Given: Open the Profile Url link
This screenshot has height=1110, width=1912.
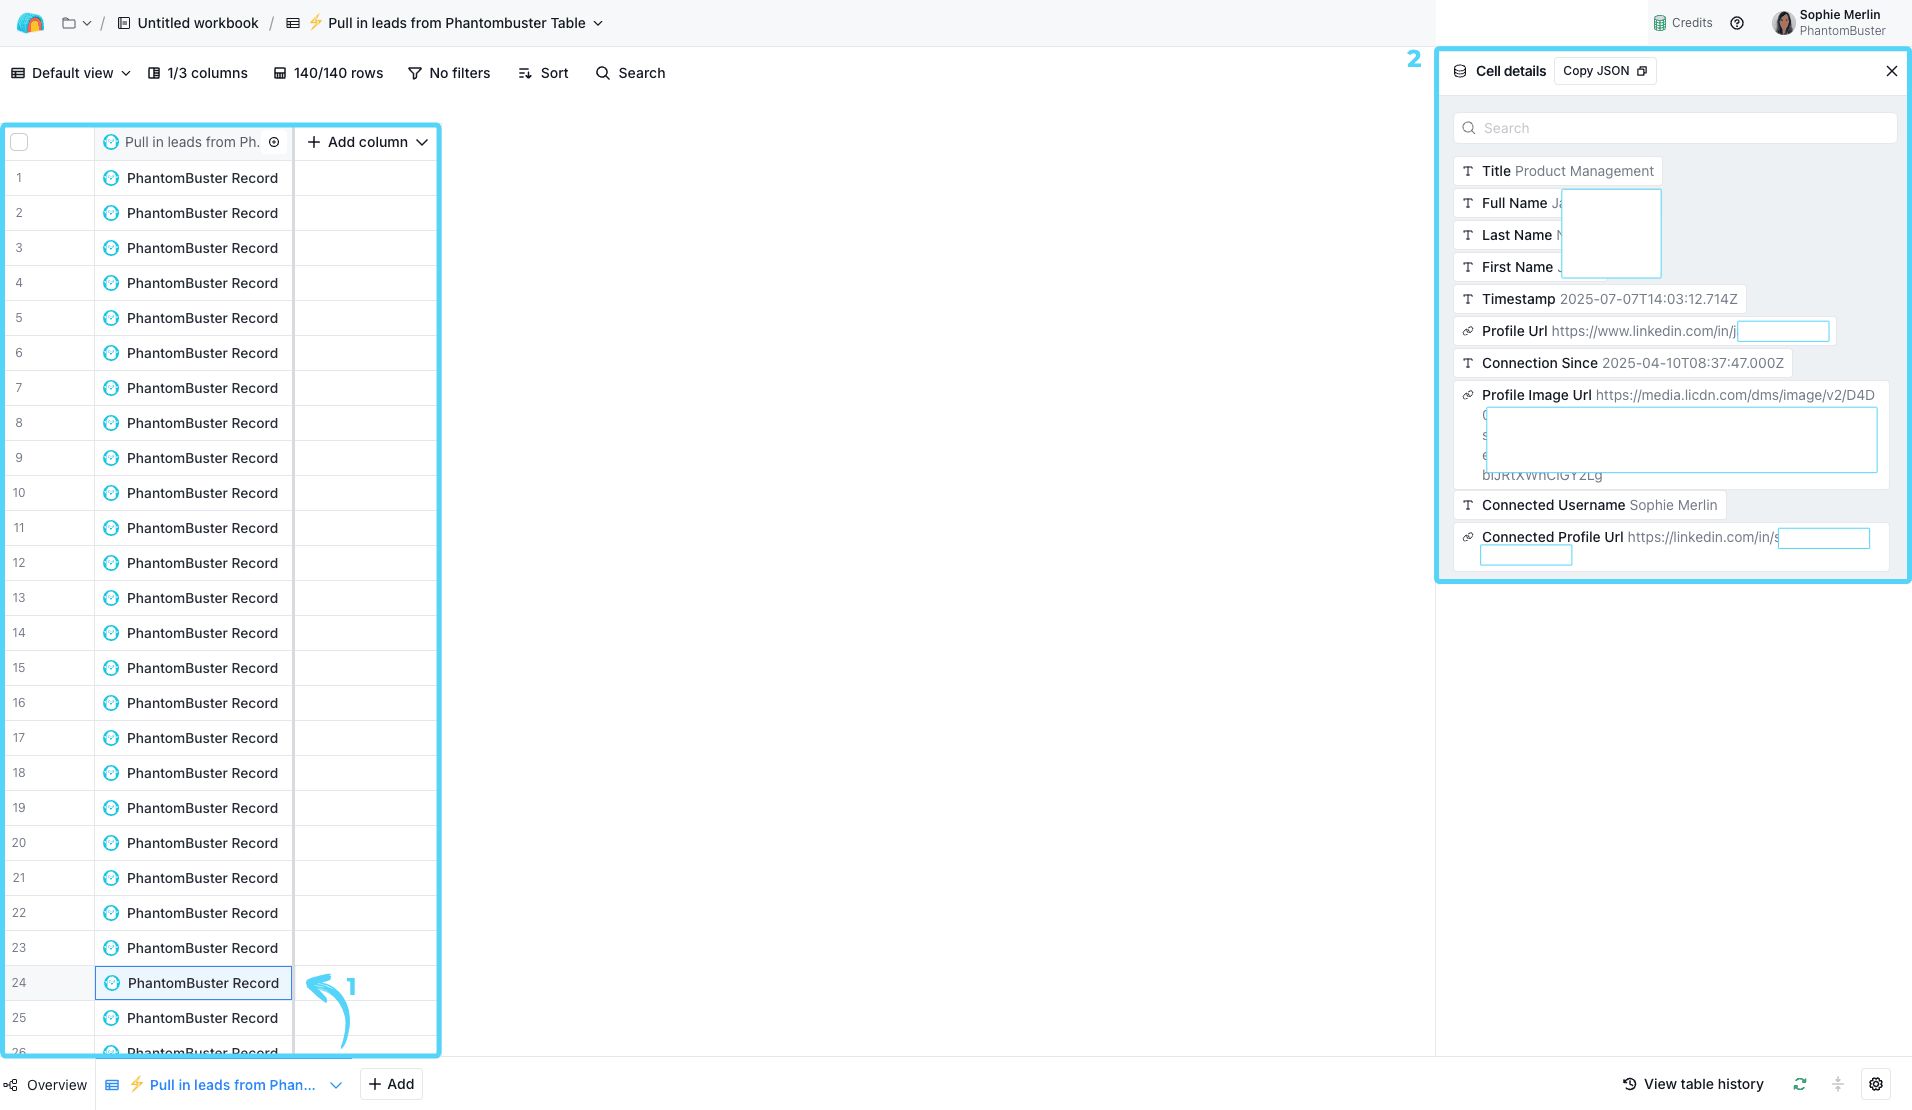Looking at the screenshot, I should coord(1645,331).
